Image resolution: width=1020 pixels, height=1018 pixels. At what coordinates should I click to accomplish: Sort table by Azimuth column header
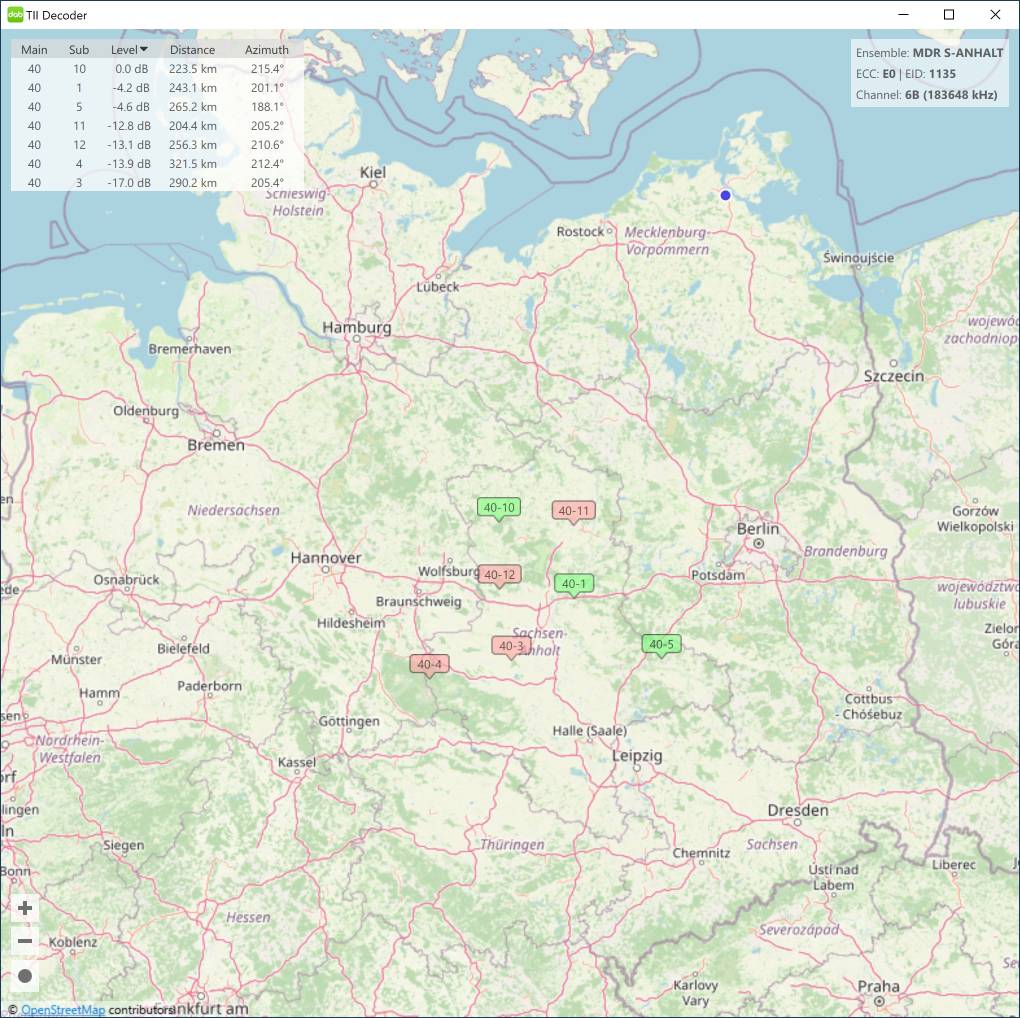266,50
